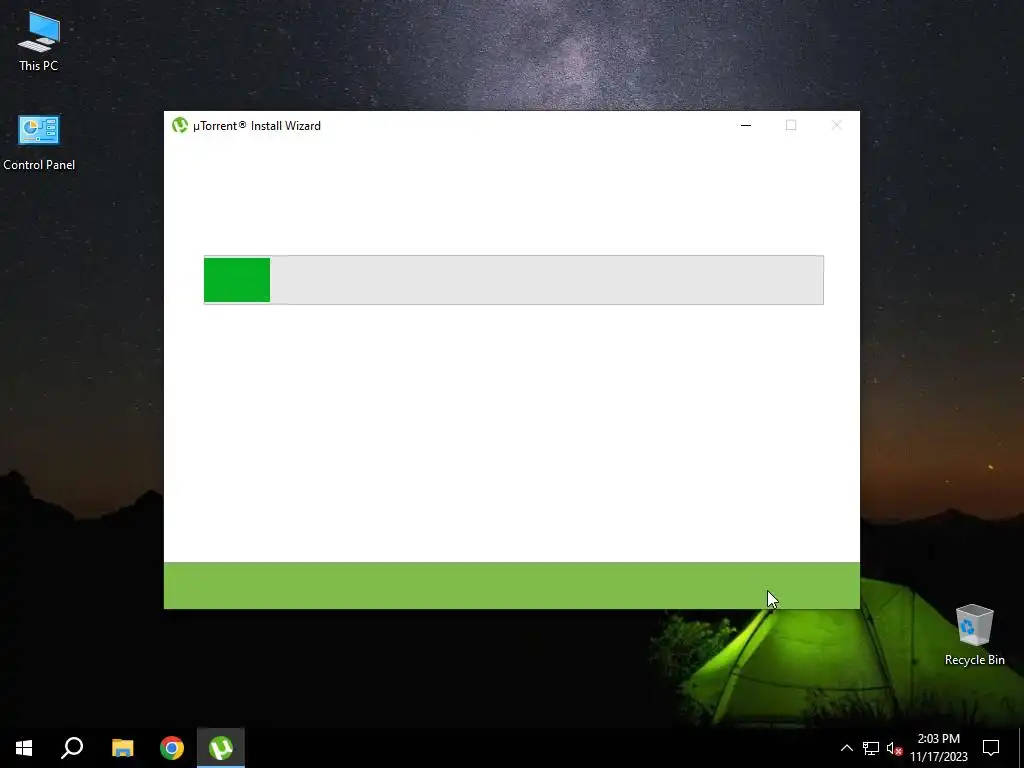Open the notification center icon
Screen dimensions: 1024x768
991,748
